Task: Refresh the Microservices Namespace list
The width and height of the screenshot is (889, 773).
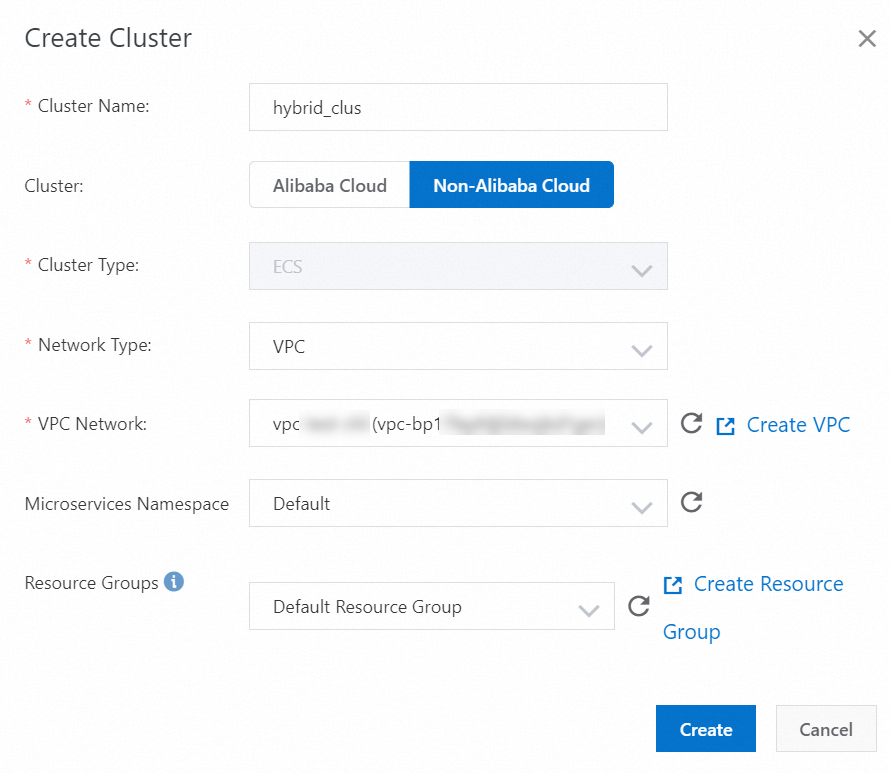Action: coord(691,502)
